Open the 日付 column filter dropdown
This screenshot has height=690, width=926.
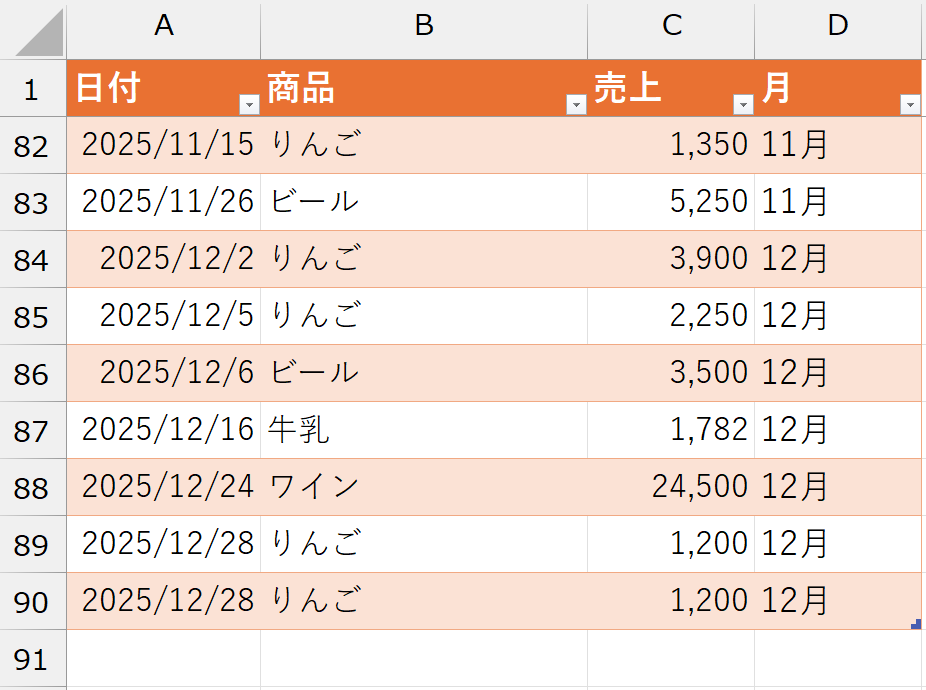pos(247,103)
